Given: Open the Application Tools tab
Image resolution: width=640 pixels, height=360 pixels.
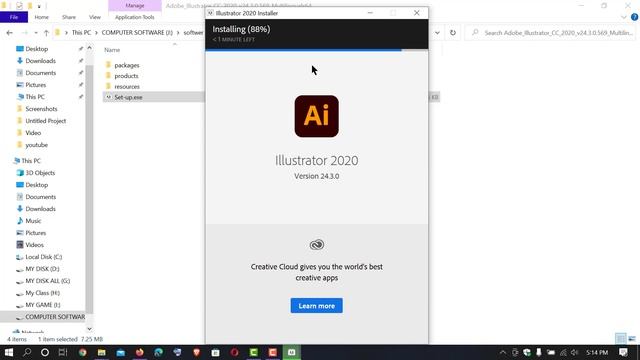Looking at the screenshot, I should pos(135,17).
